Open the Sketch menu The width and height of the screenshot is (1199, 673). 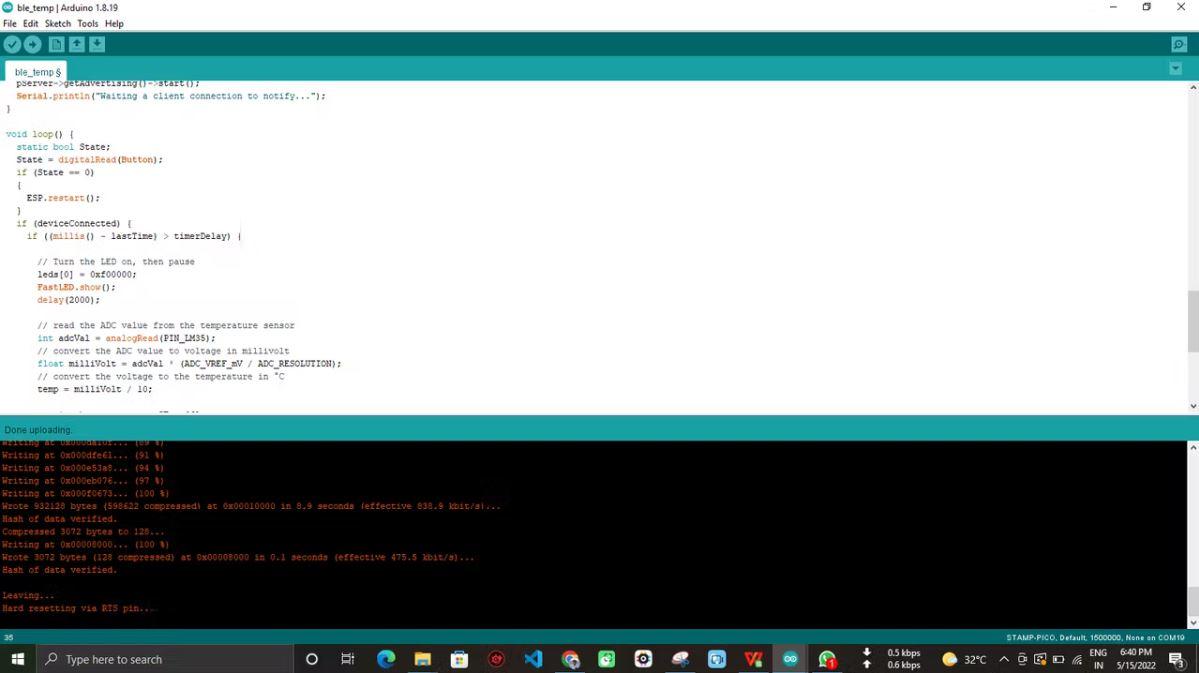click(57, 24)
